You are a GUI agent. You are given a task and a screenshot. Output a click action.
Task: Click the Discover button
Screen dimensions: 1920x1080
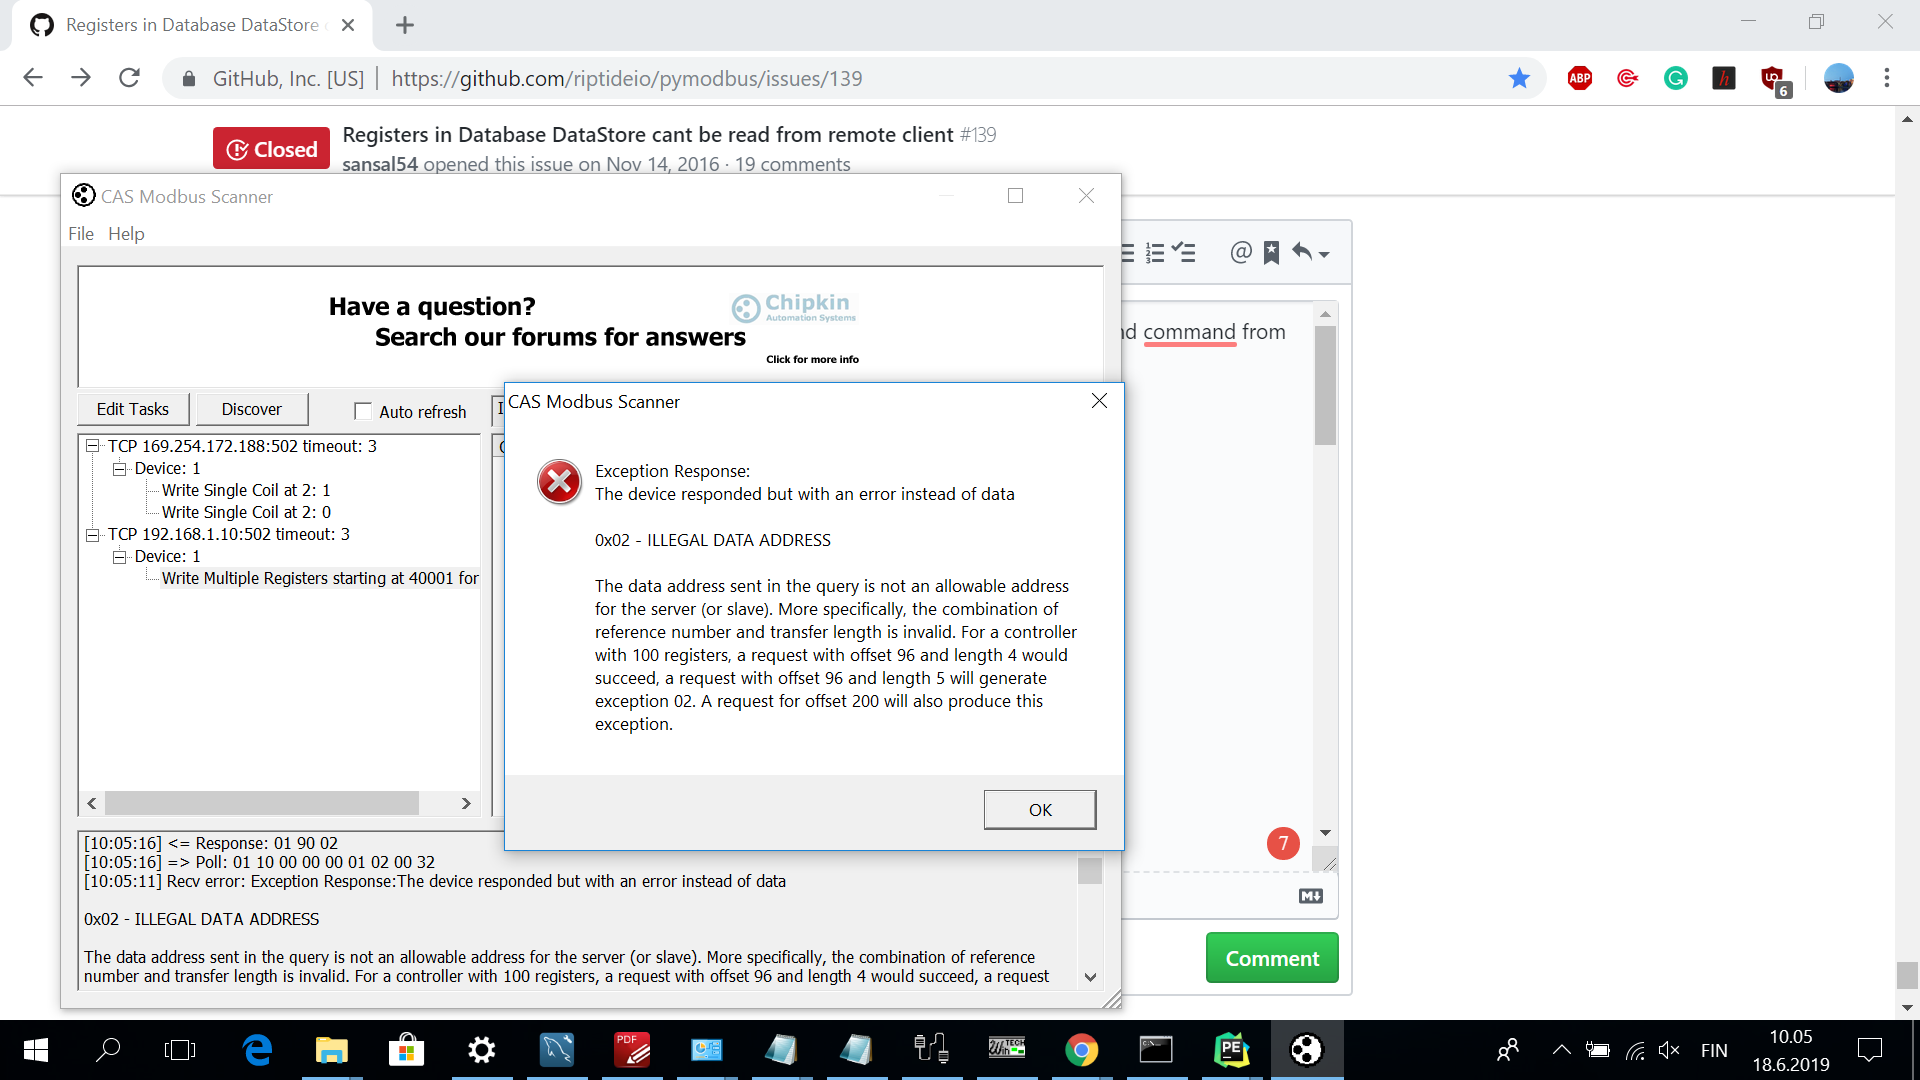[251, 409]
